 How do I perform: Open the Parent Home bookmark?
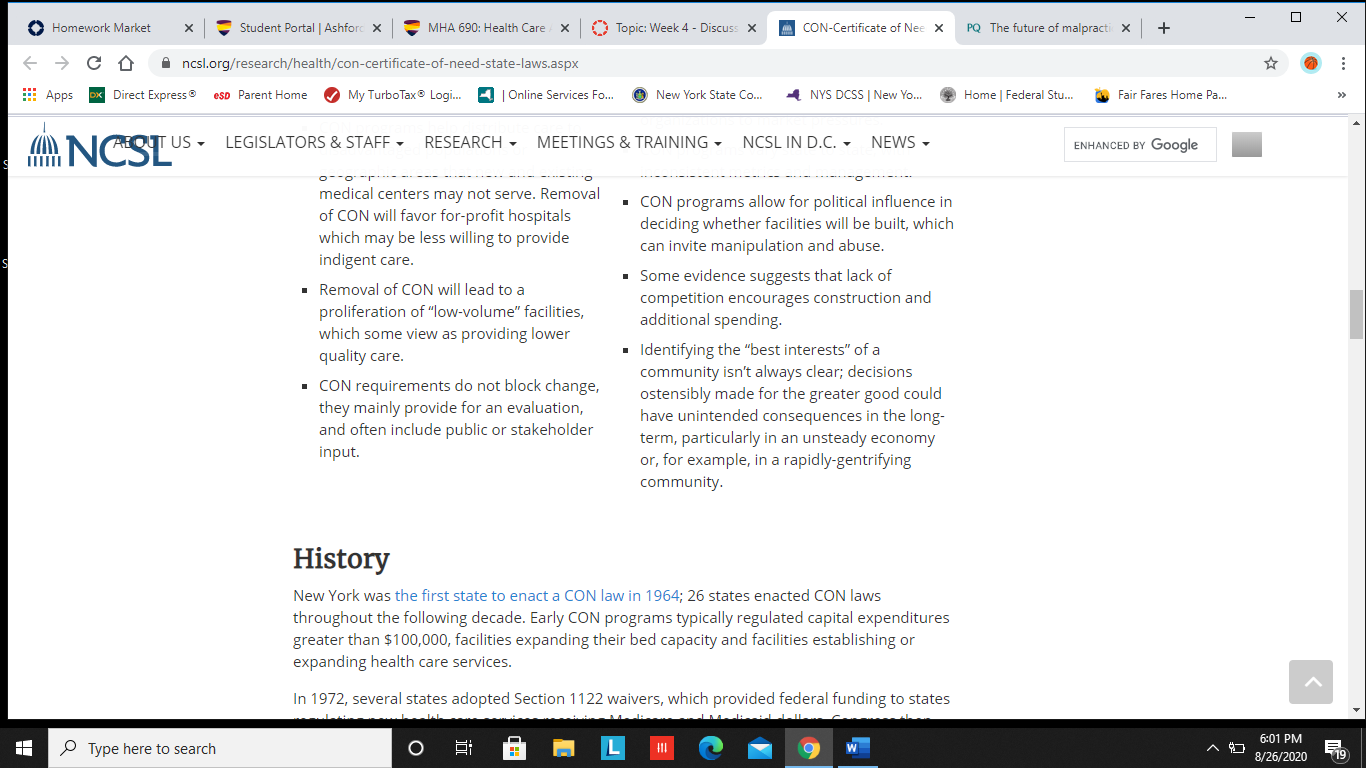(x=260, y=95)
